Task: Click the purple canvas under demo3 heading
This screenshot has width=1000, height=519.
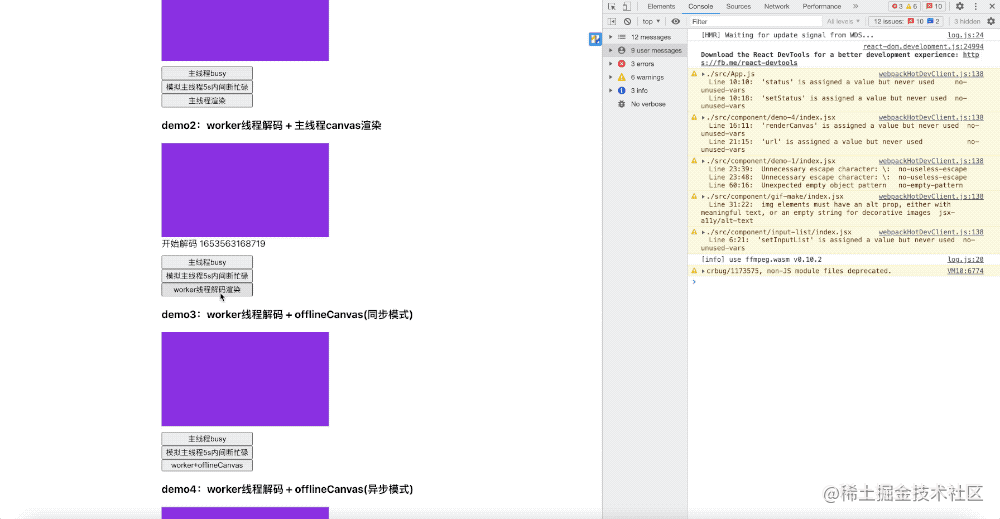Action: (245, 379)
